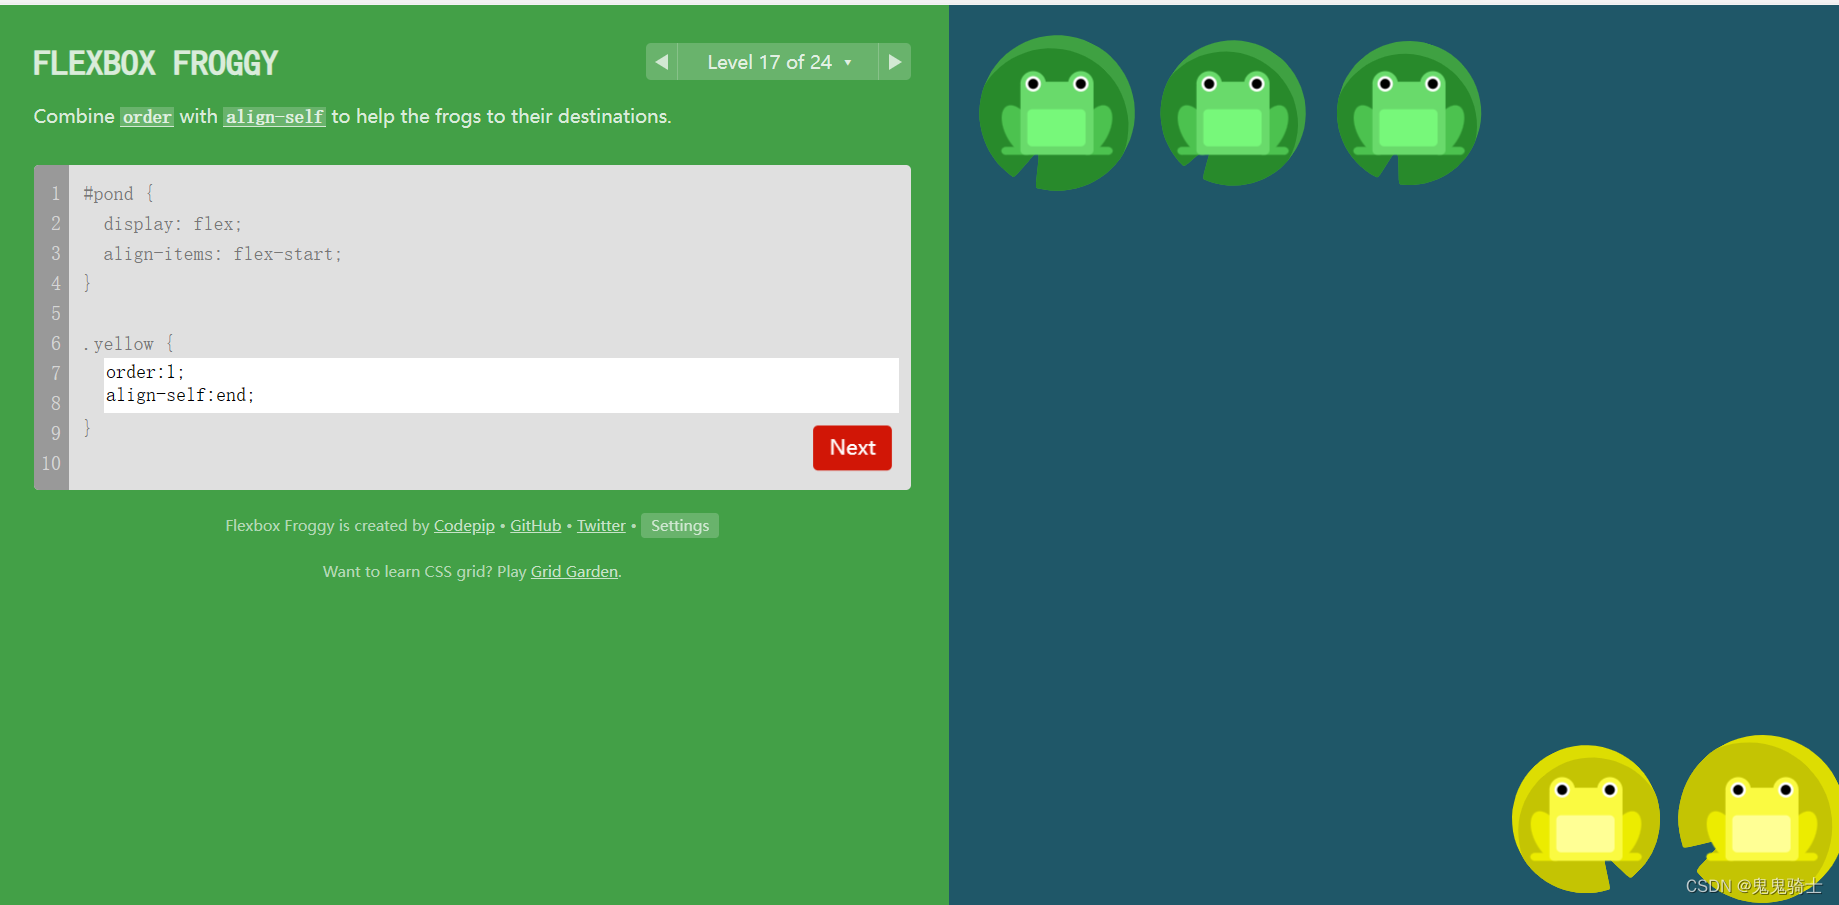Click the rightmost yellow frog

[1762, 819]
